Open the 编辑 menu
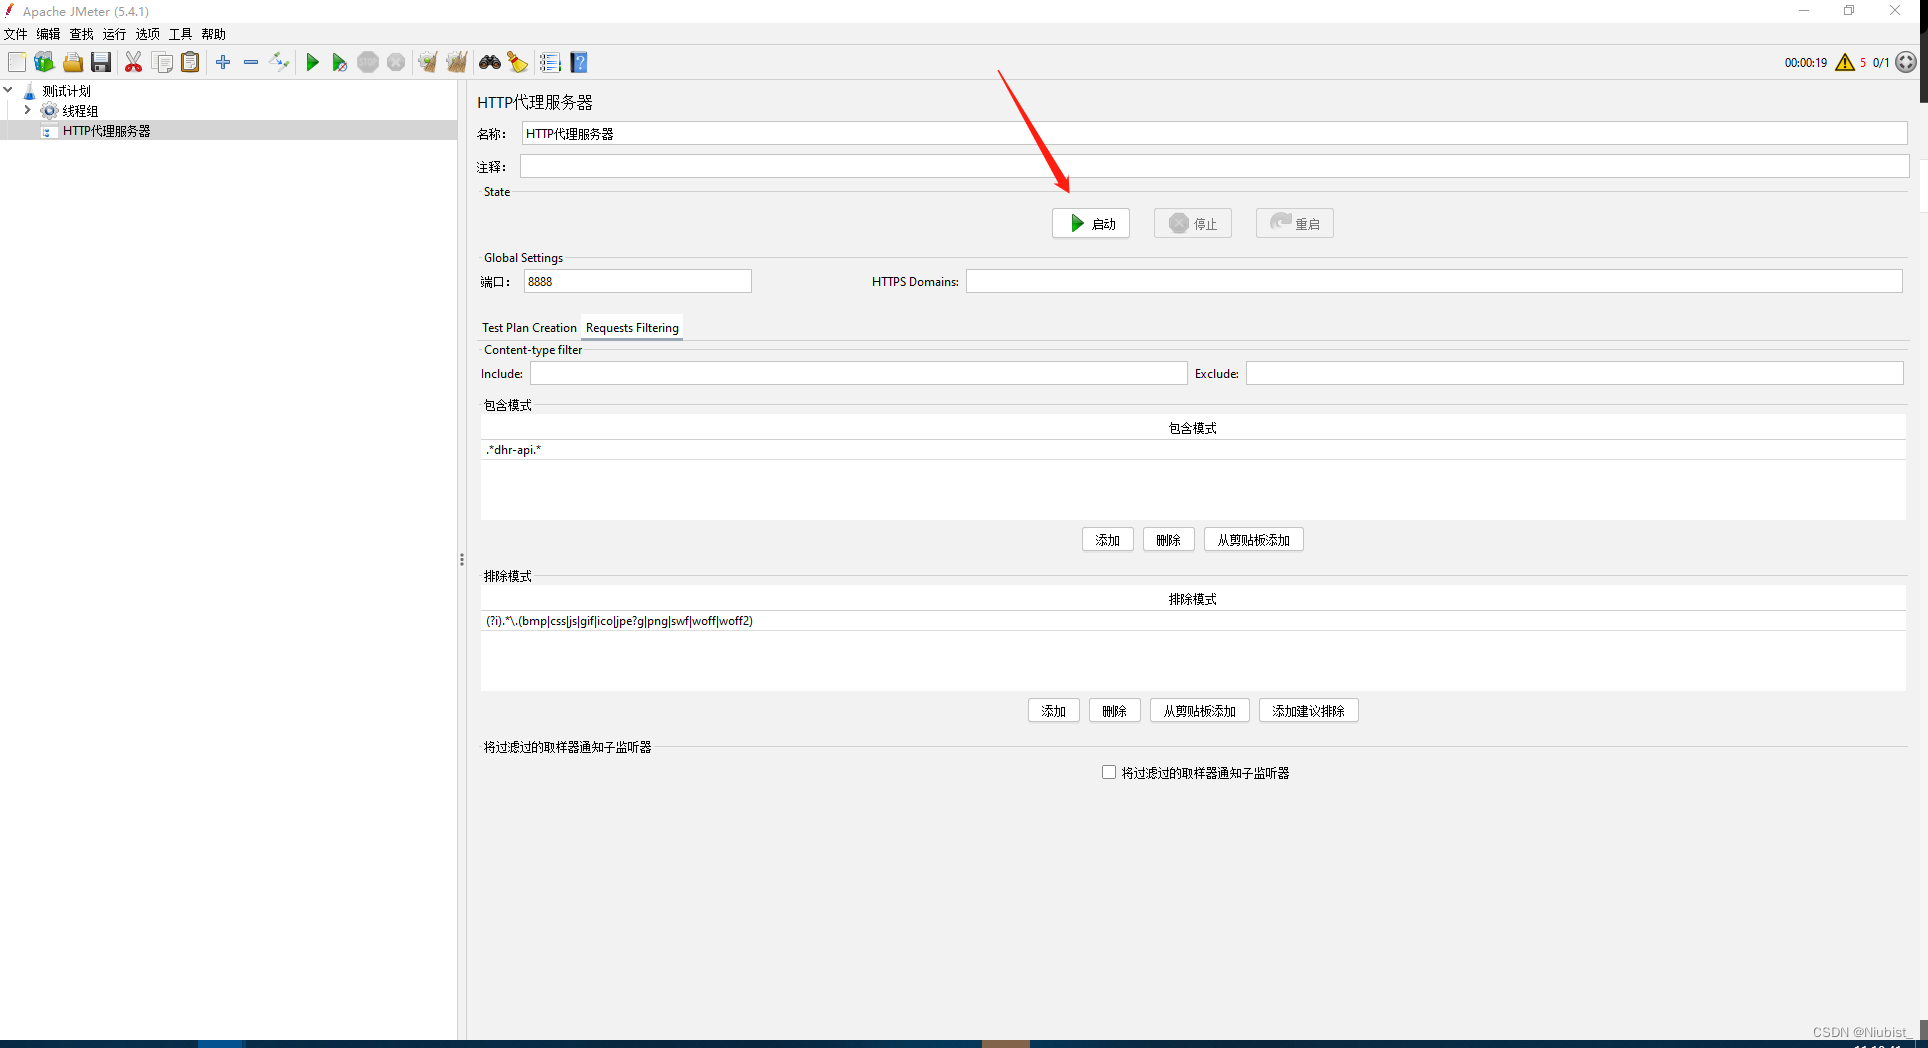 tap(49, 34)
